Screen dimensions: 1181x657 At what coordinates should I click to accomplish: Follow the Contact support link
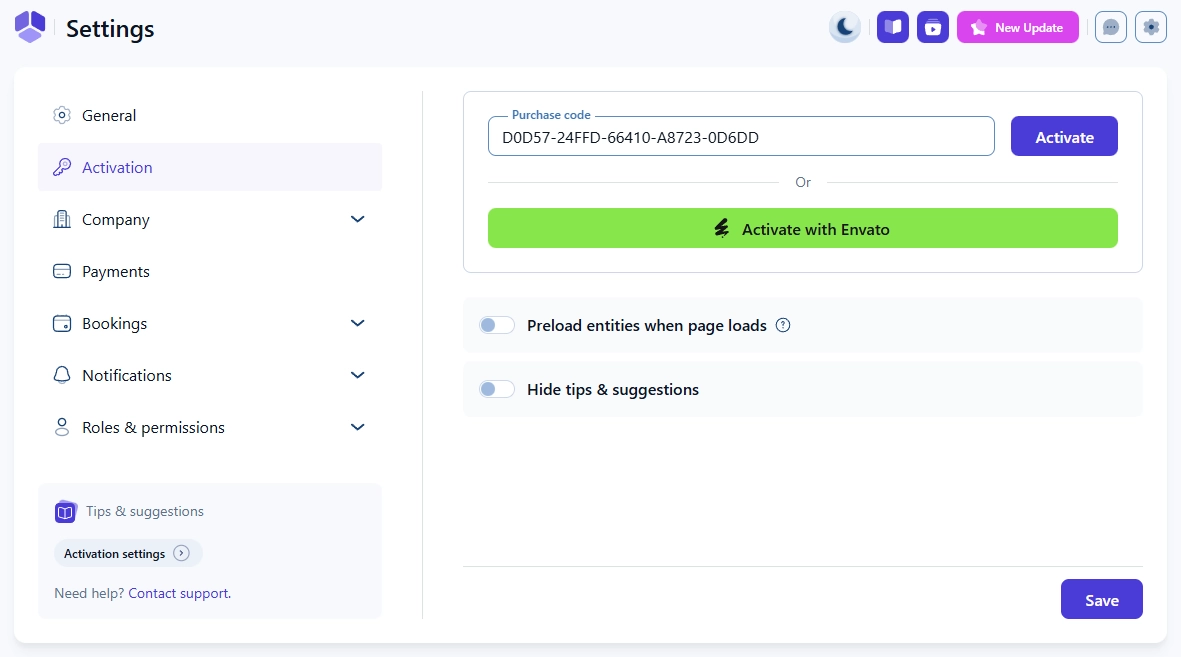(178, 593)
